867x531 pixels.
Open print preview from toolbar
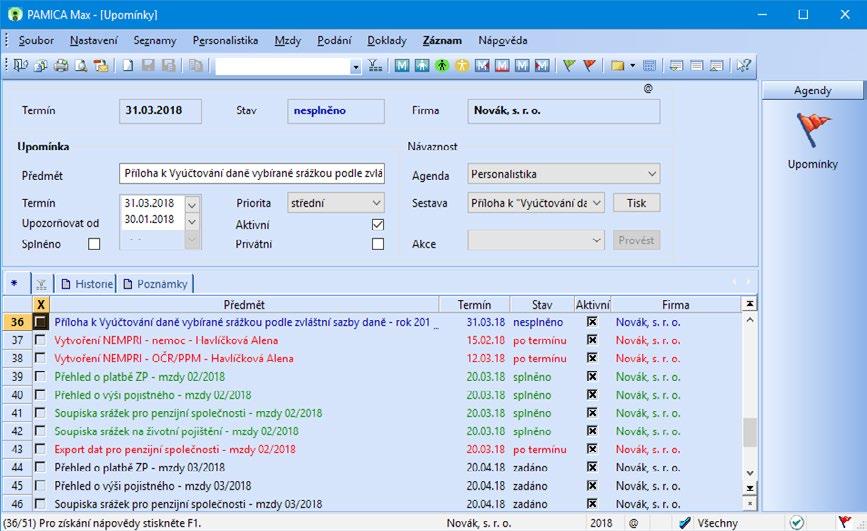pos(81,65)
